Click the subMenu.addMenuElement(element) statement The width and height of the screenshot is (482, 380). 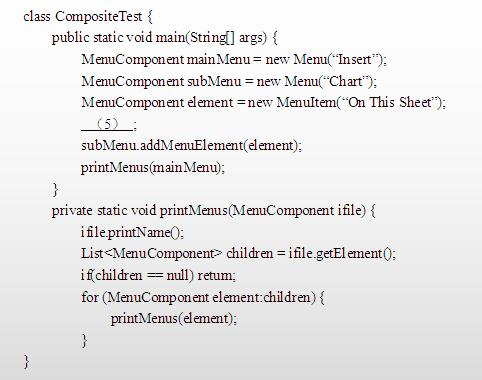[191, 146]
